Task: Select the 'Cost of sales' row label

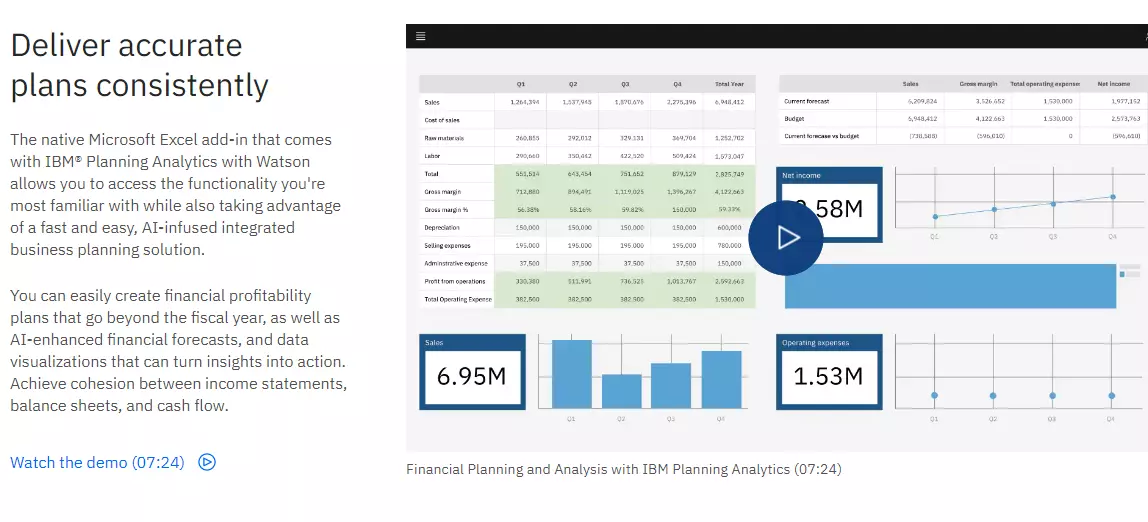Action: (441, 120)
